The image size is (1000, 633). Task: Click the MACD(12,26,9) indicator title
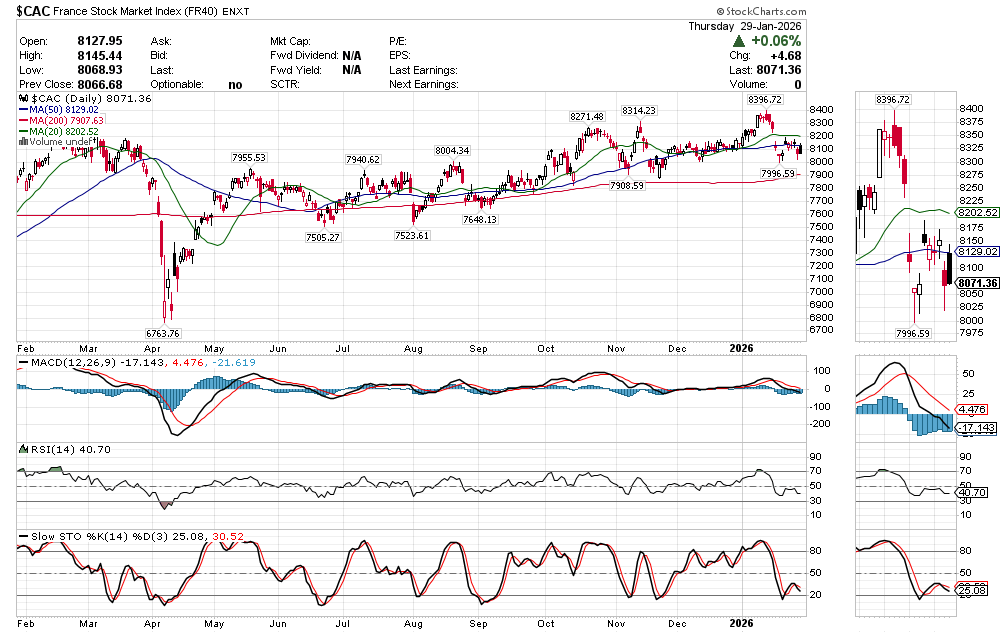click(x=62, y=360)
